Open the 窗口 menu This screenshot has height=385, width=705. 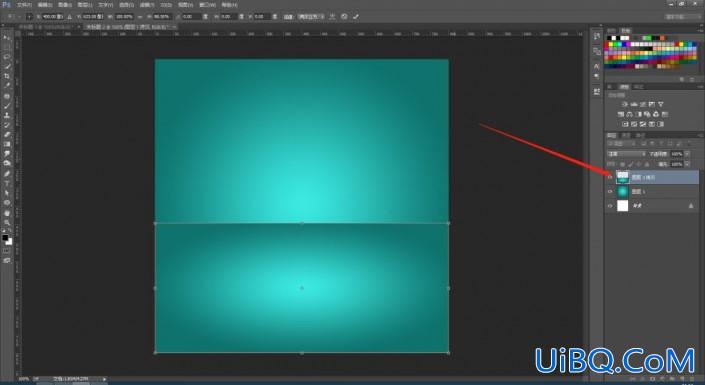207,5
